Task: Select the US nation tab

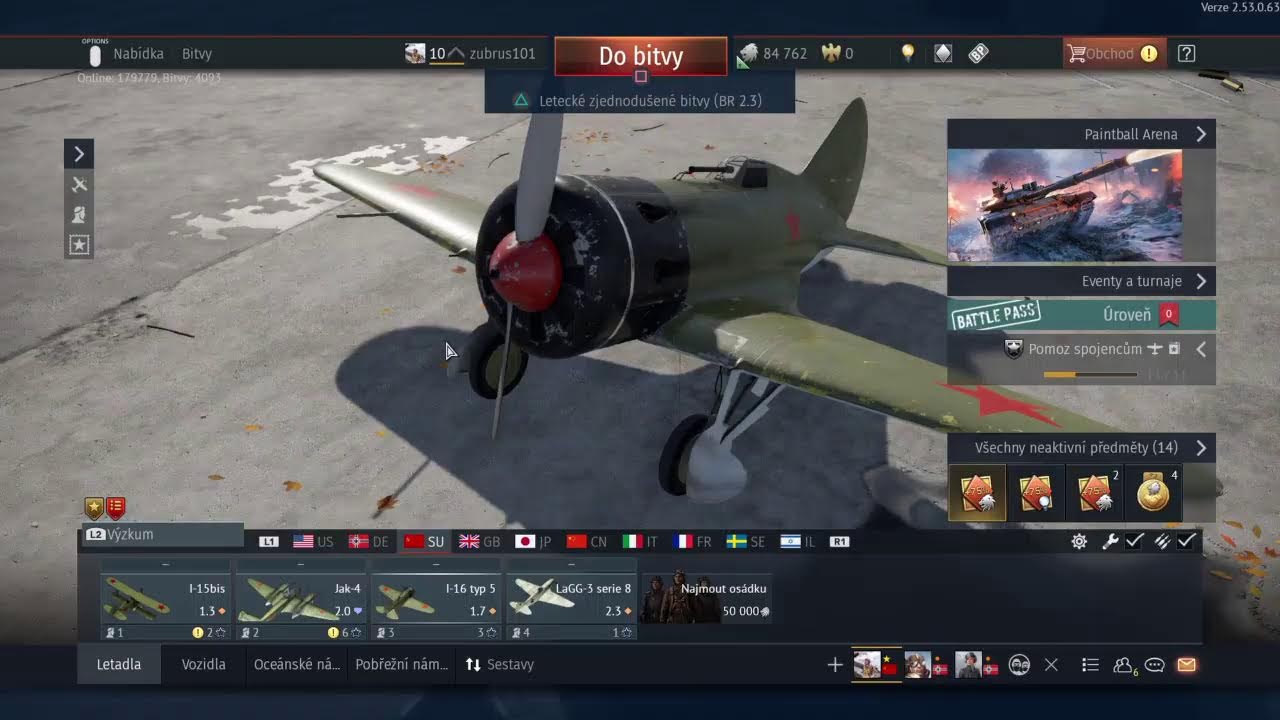Action: [313, 541]
